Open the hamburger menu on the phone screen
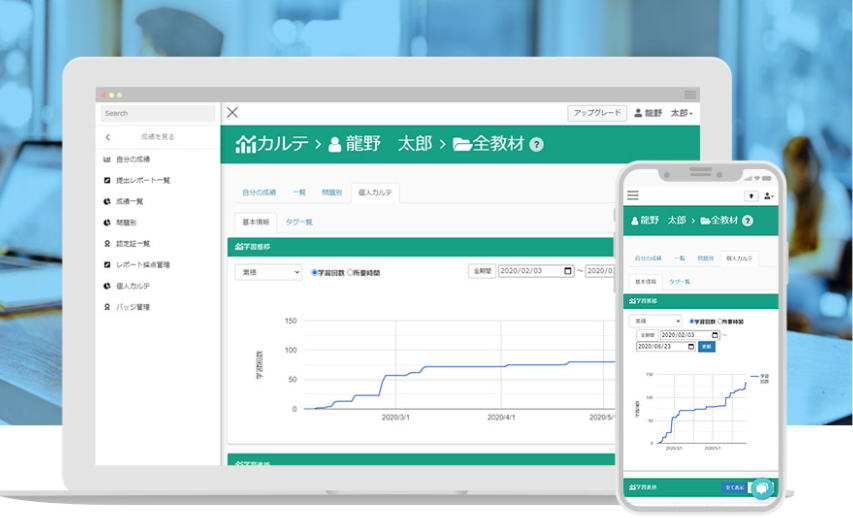Screen dimensions: 853x518 click(x=632, y=195)
